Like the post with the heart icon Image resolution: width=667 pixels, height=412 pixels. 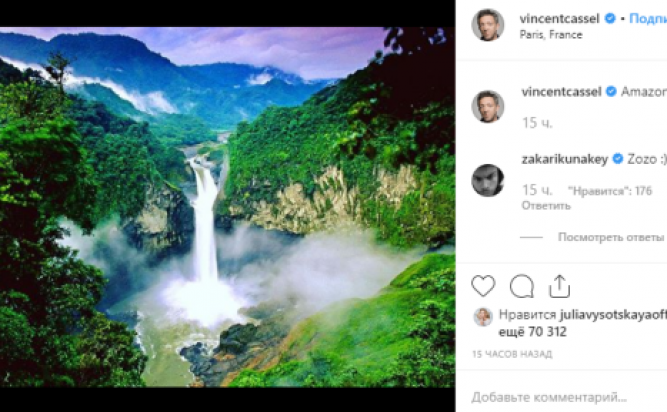pyautogui.click(x=483, y=286)
